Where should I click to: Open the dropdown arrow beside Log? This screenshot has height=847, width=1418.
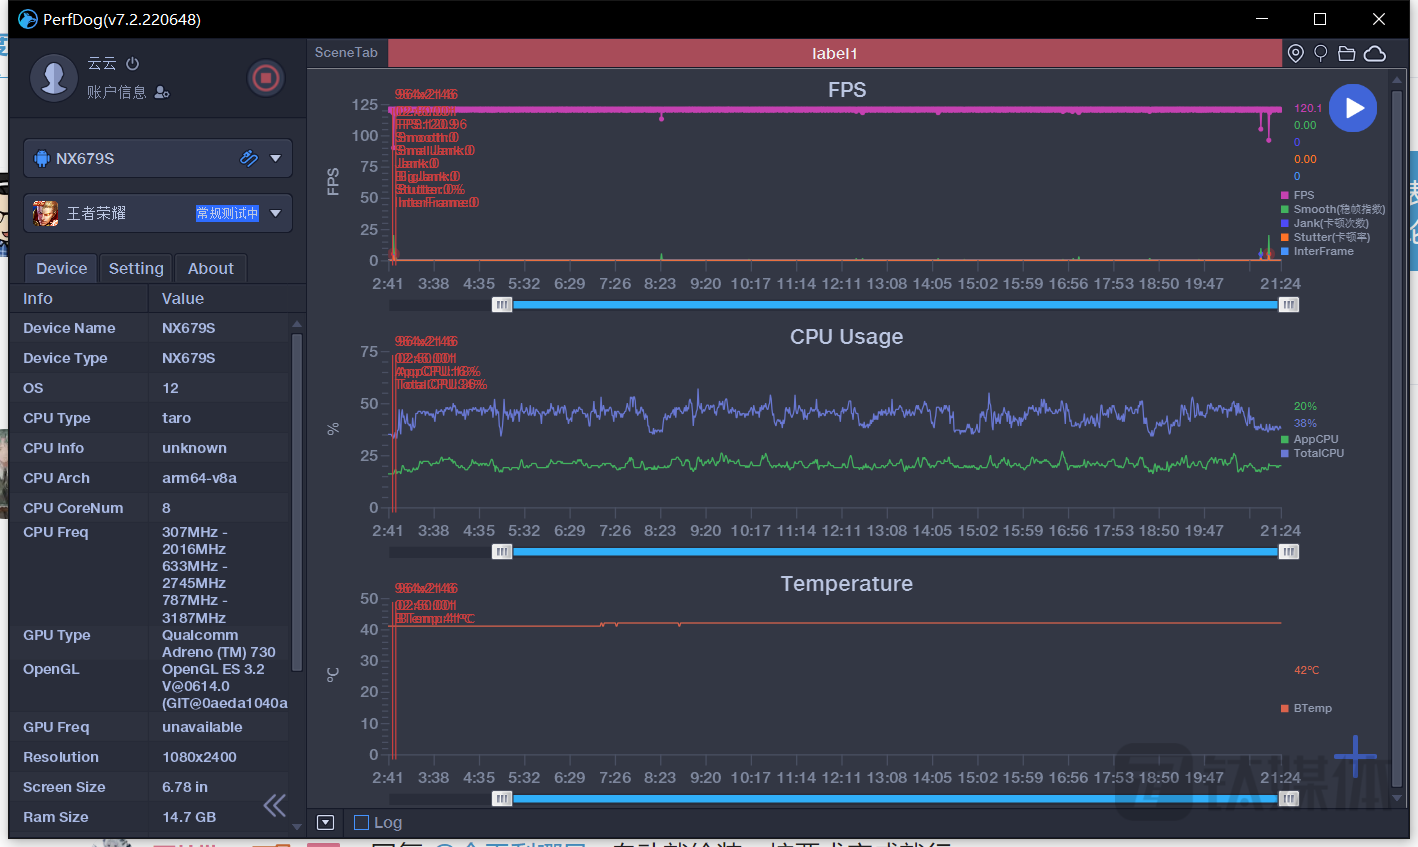(325, 823)
